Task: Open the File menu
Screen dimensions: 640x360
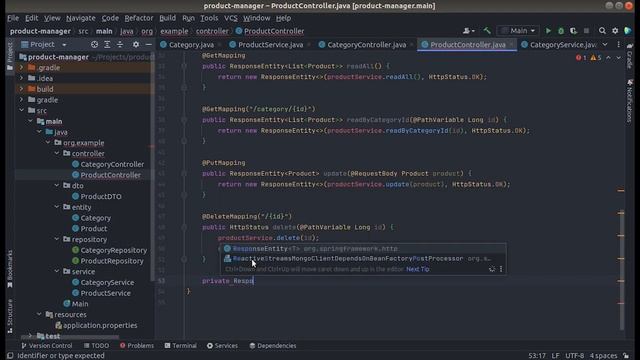Action: (13, 18)
